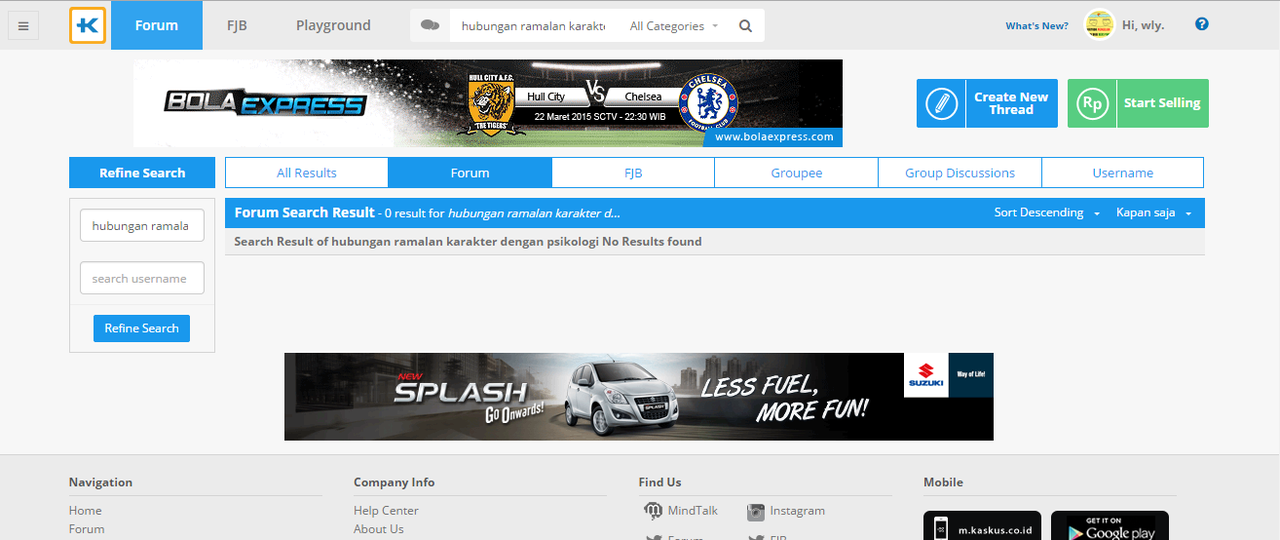This screenshot has height=540, width=1280.
Task: Focus the top search query field
Action: [x=533, y=26]
